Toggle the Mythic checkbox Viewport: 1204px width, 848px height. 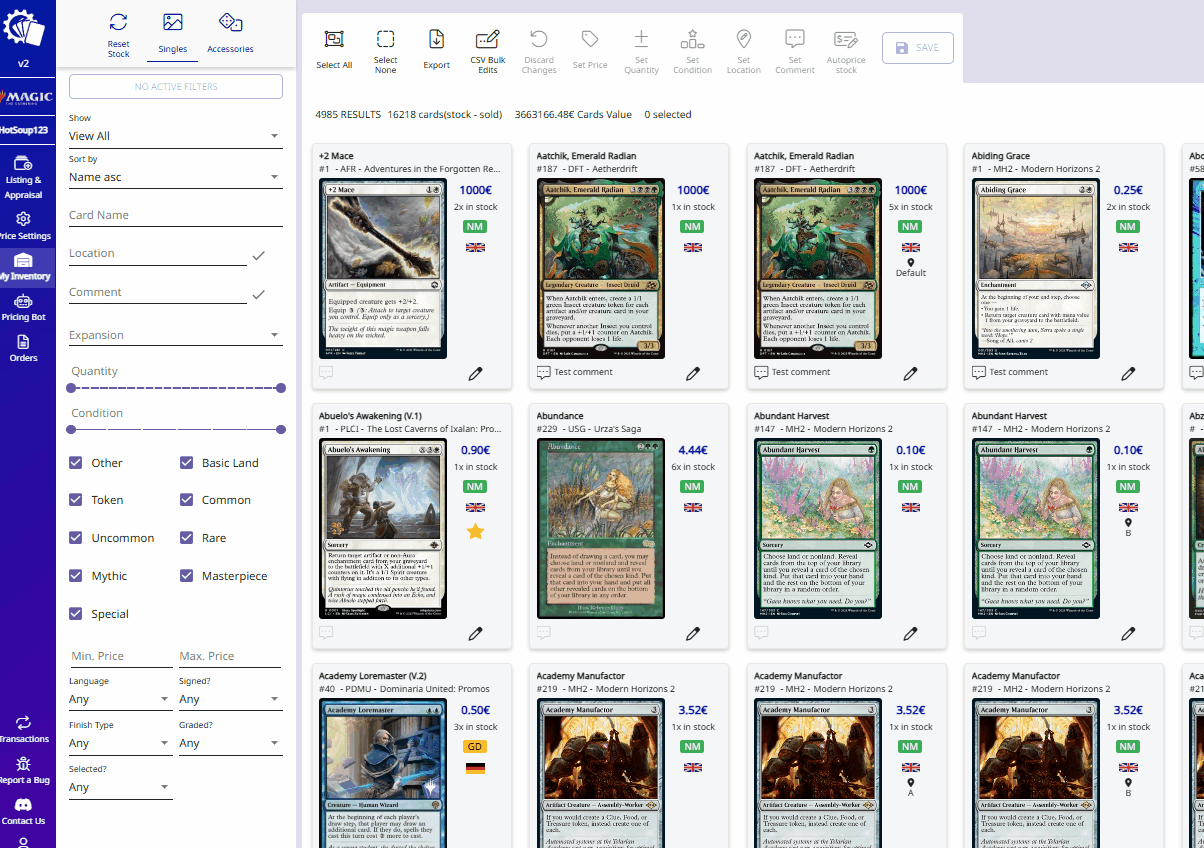75,576
